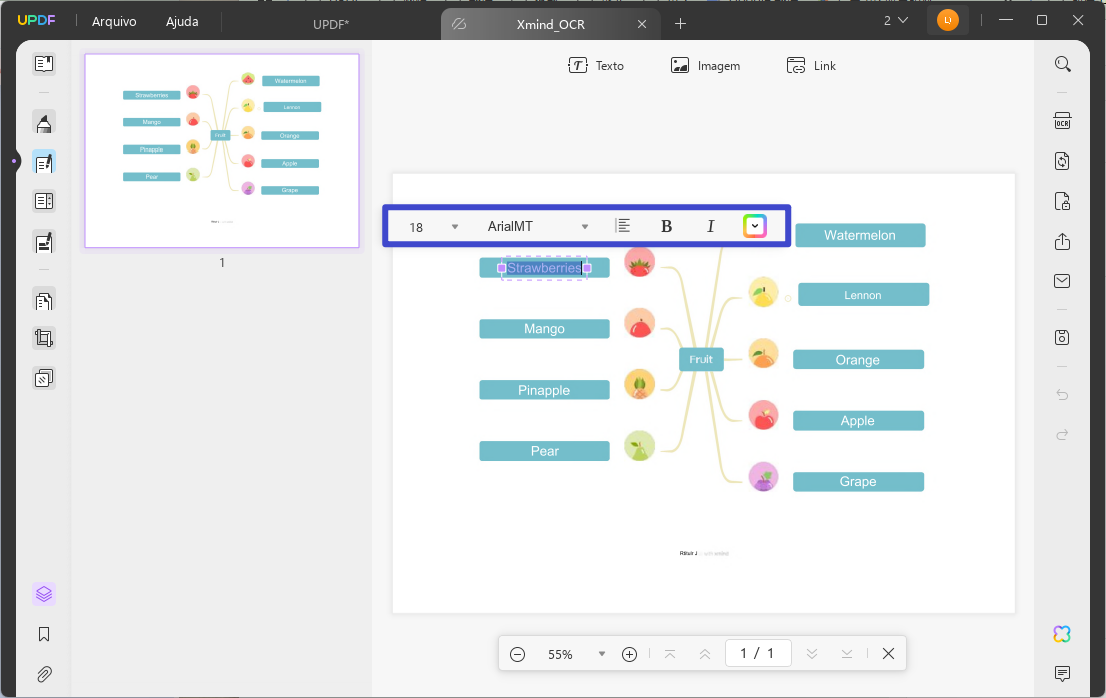Toggle bold formatting for Strawberries text
Screen dimensions: 1106x698
coord(665,226)
